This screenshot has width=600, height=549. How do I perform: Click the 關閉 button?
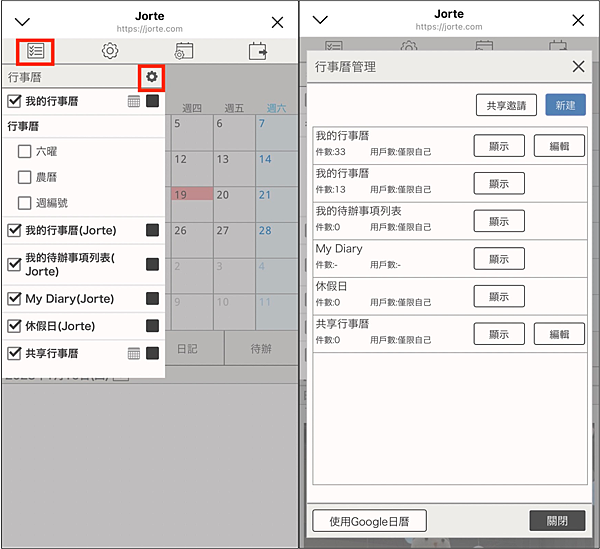tap(557, 521)
